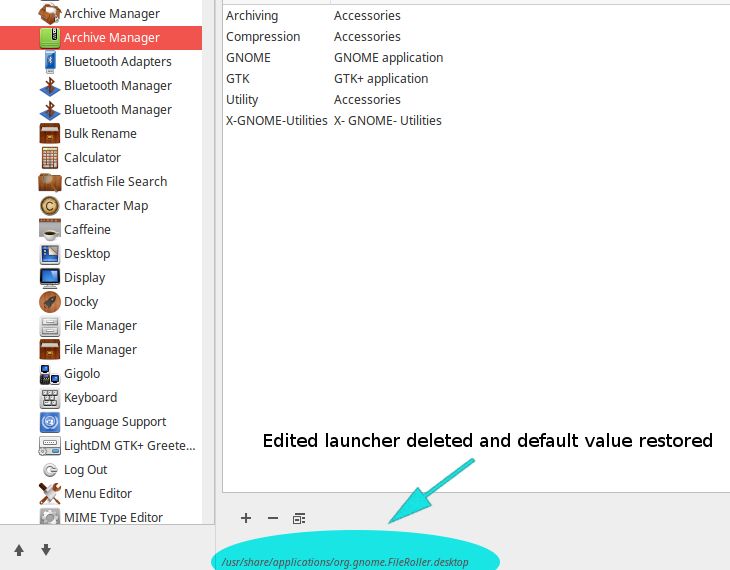The width and height of the screenshot is (730, 570).
Task: Select the Utility category cell
Action: click(242, 100)
